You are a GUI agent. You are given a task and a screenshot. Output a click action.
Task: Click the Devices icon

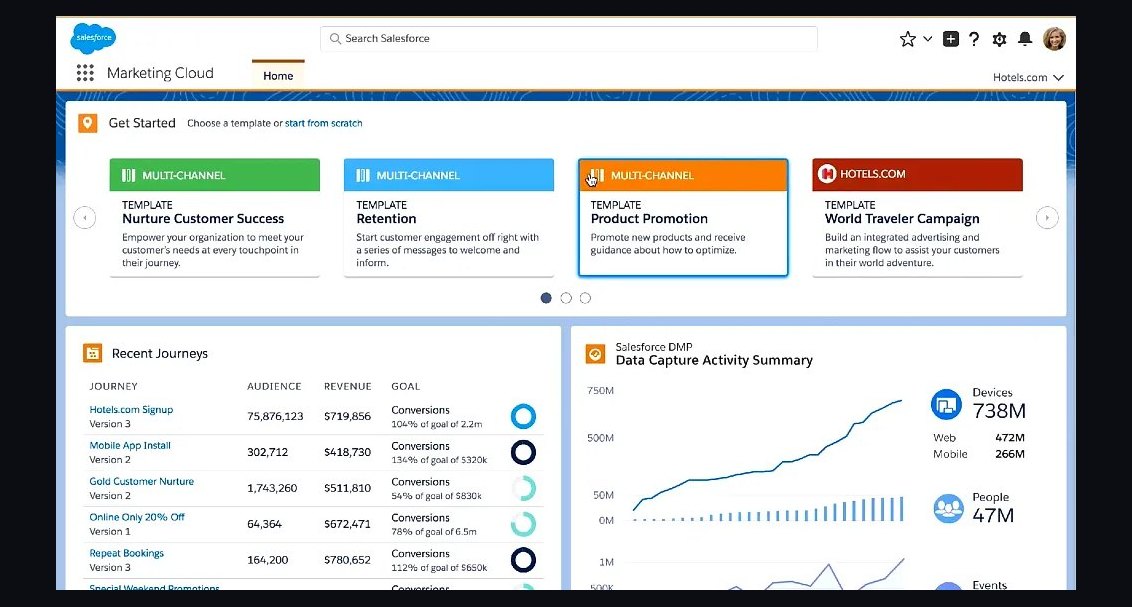pos(946,405)
